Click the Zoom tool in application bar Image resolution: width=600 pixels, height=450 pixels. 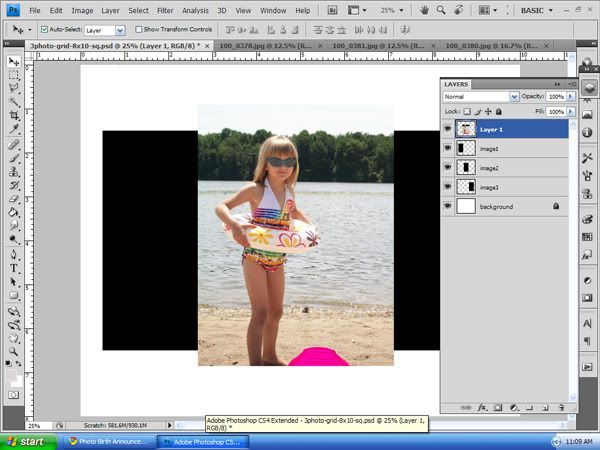pyautogui.click(x=441, y=10)
